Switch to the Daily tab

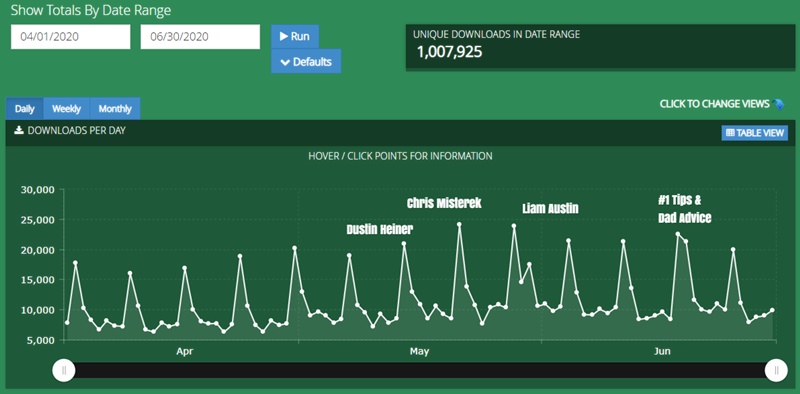24,109
